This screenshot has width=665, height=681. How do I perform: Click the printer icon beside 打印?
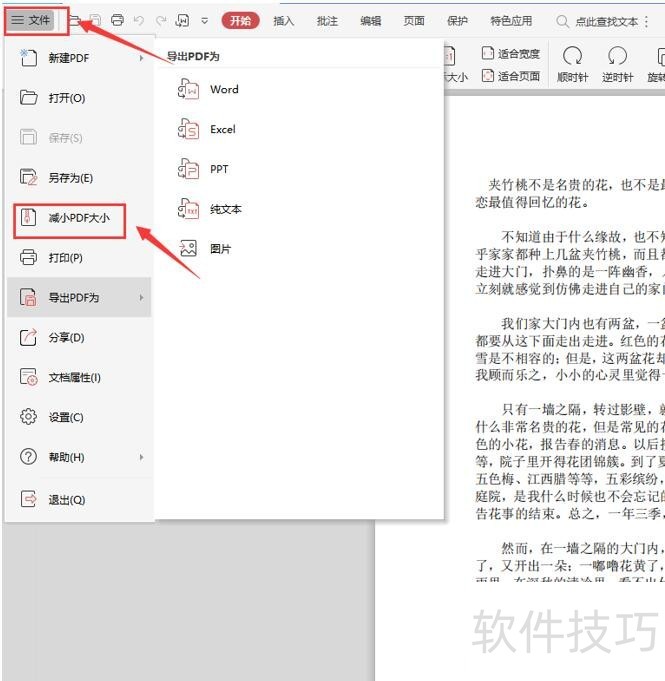tap(28, 257)
